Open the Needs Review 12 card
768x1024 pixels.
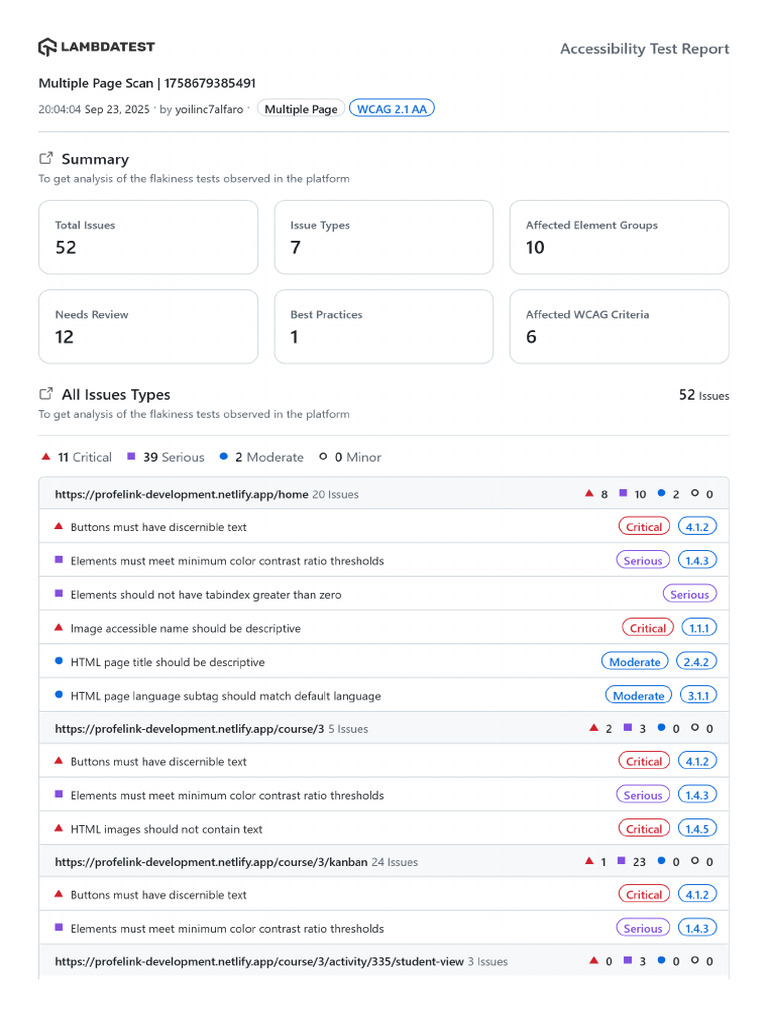148,327
